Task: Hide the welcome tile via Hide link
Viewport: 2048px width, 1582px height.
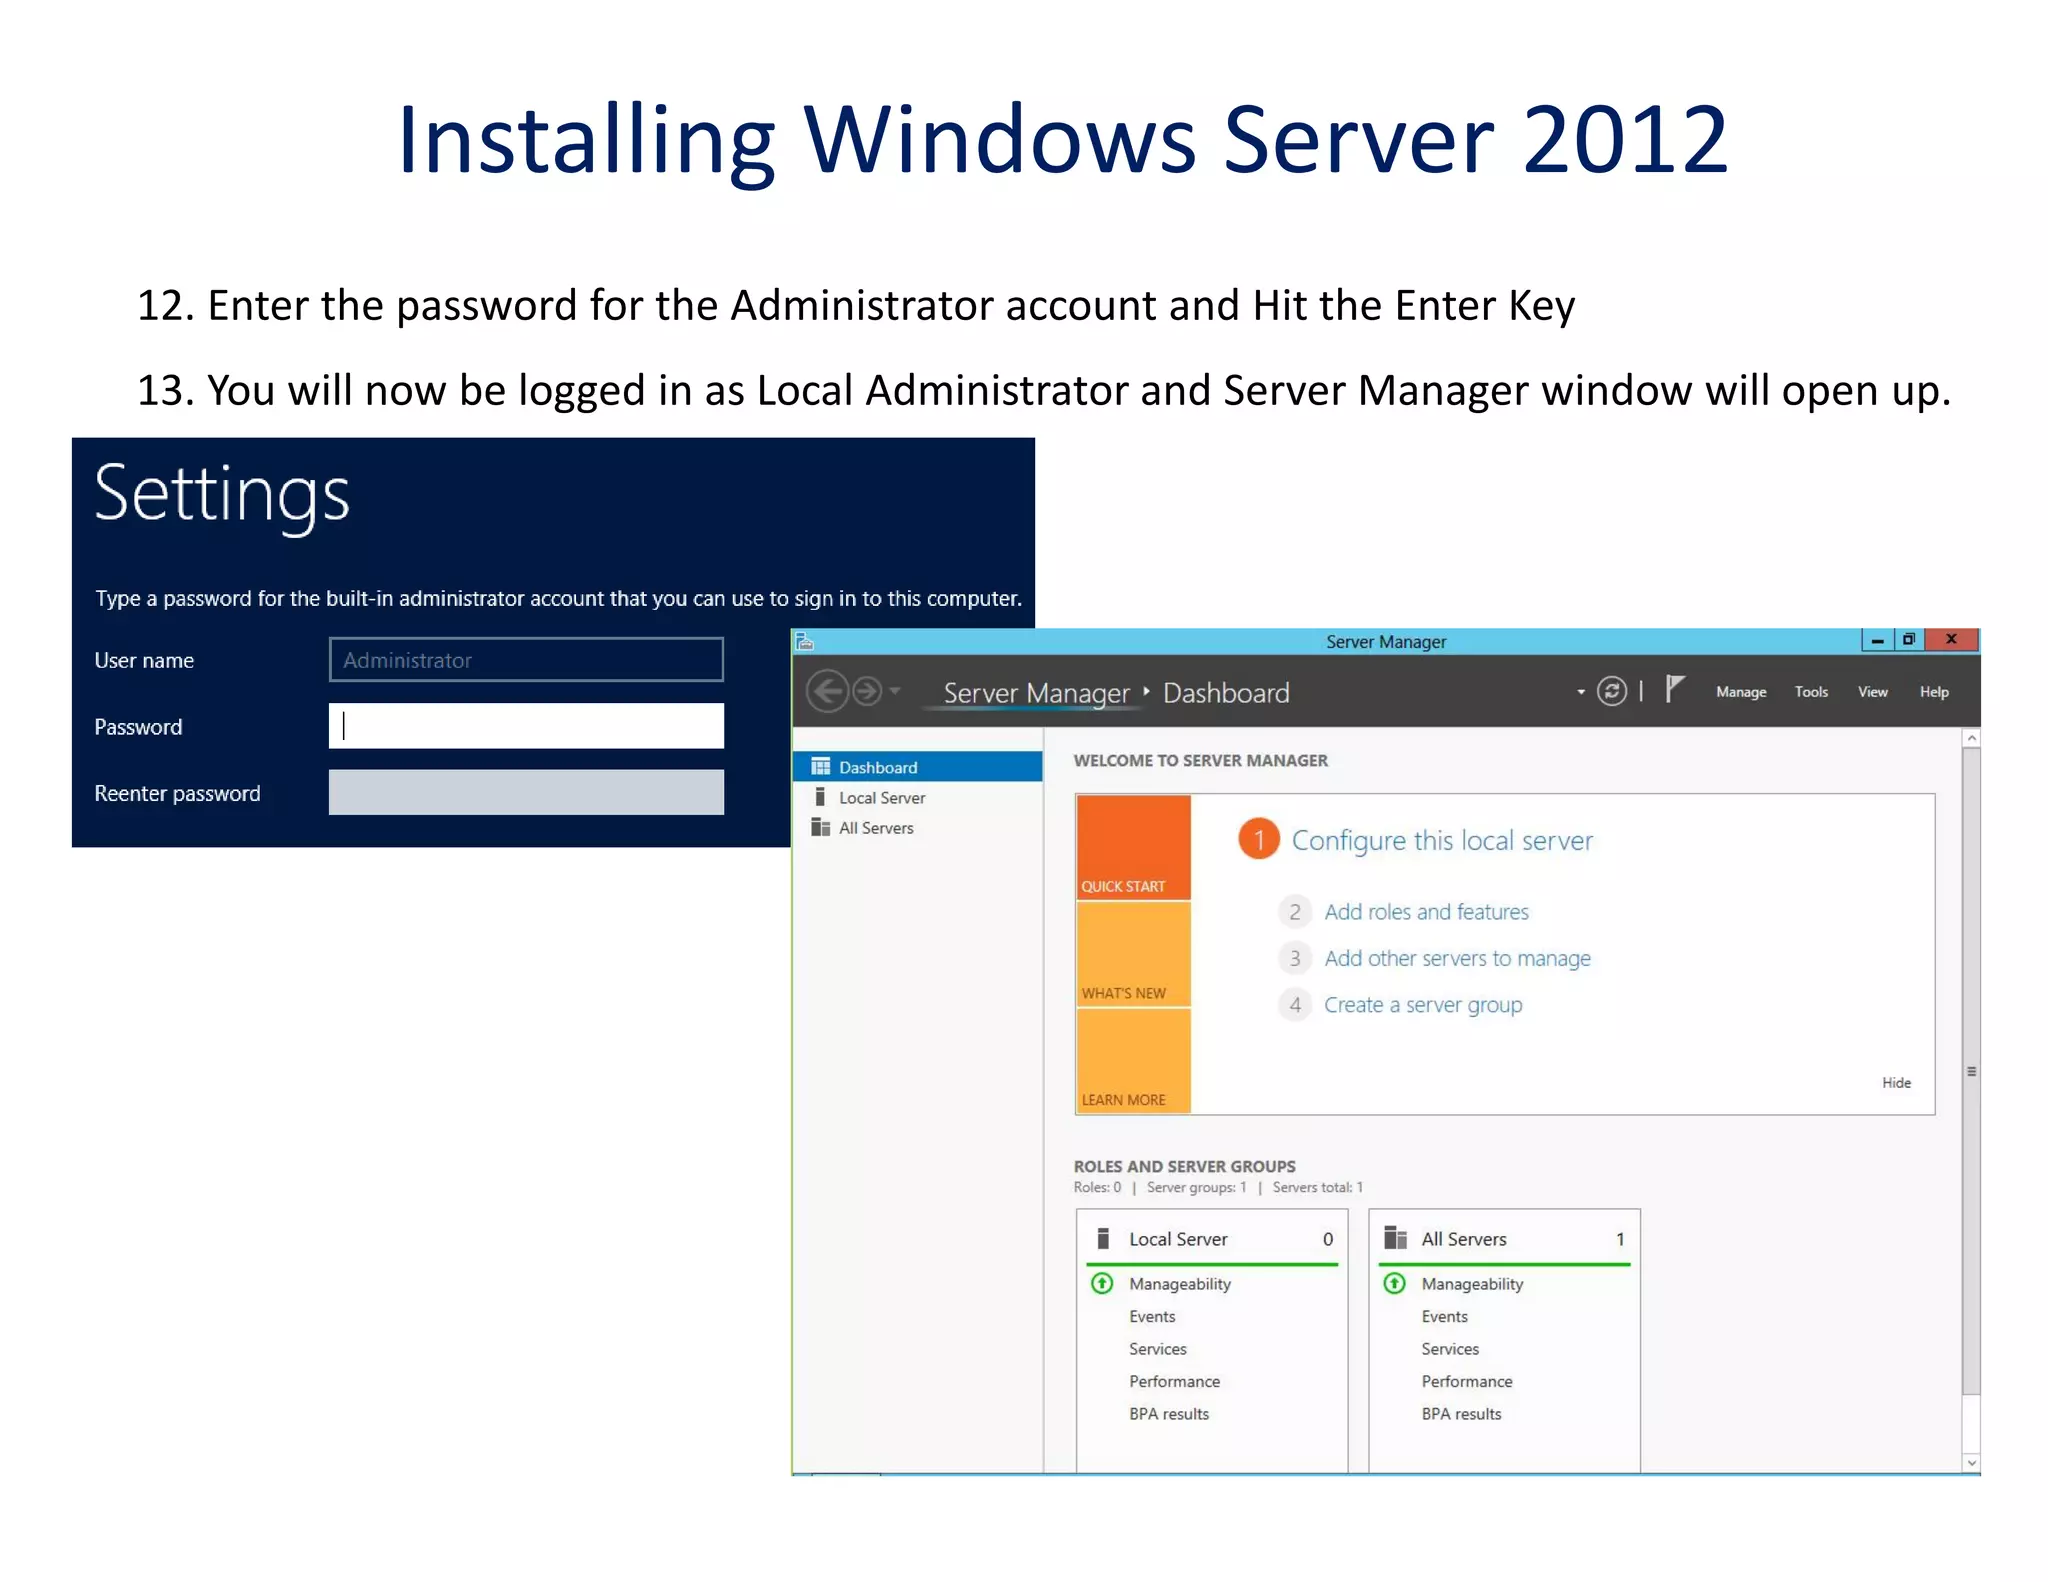Action: 1896,1083
